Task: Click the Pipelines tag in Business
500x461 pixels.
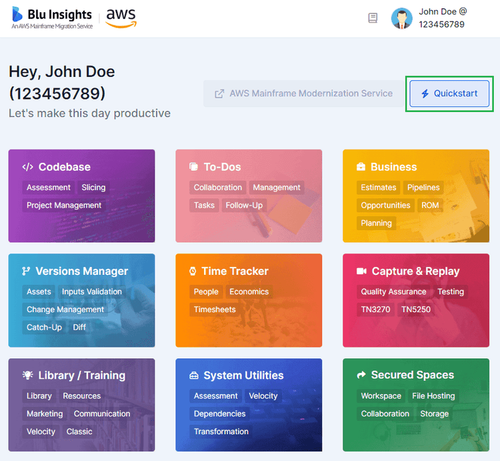Action: [423, 188]
